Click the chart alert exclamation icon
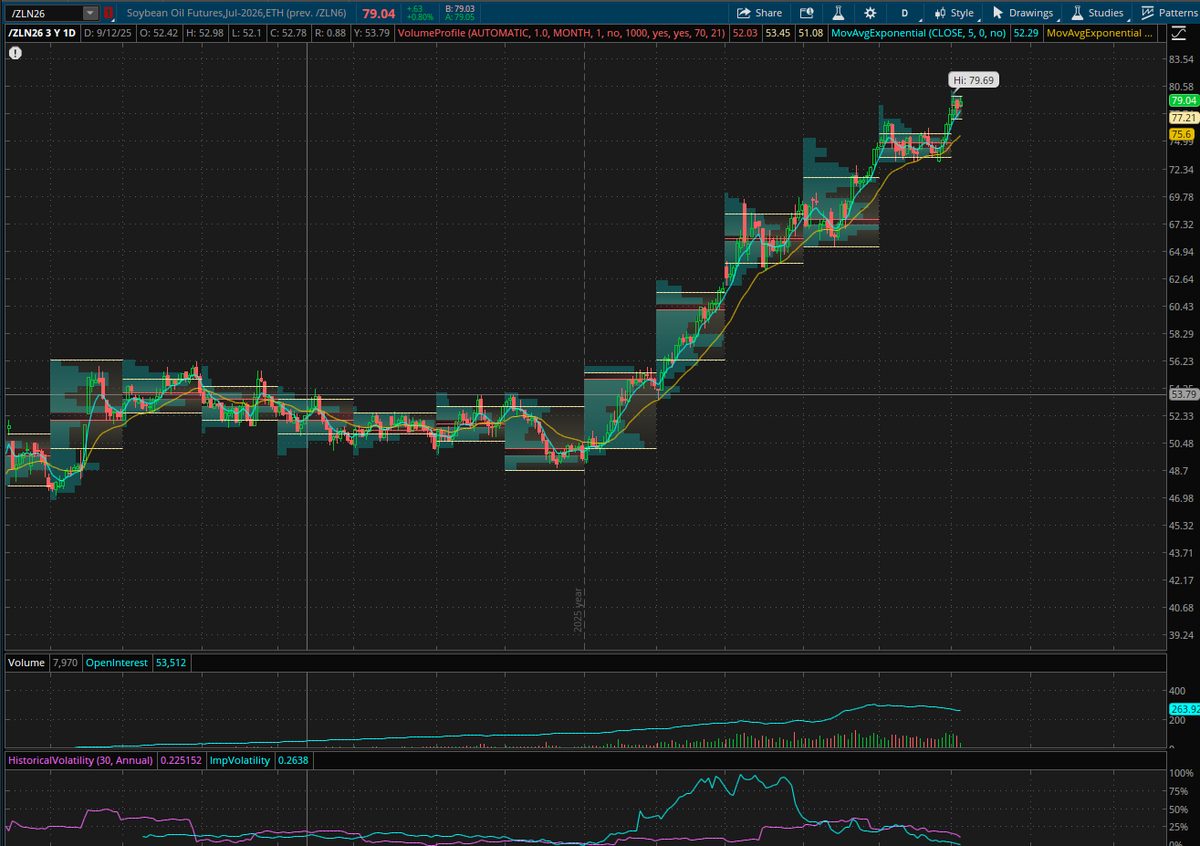Image resolution: width=1200 pixels, height=846 pixels. 14,51
